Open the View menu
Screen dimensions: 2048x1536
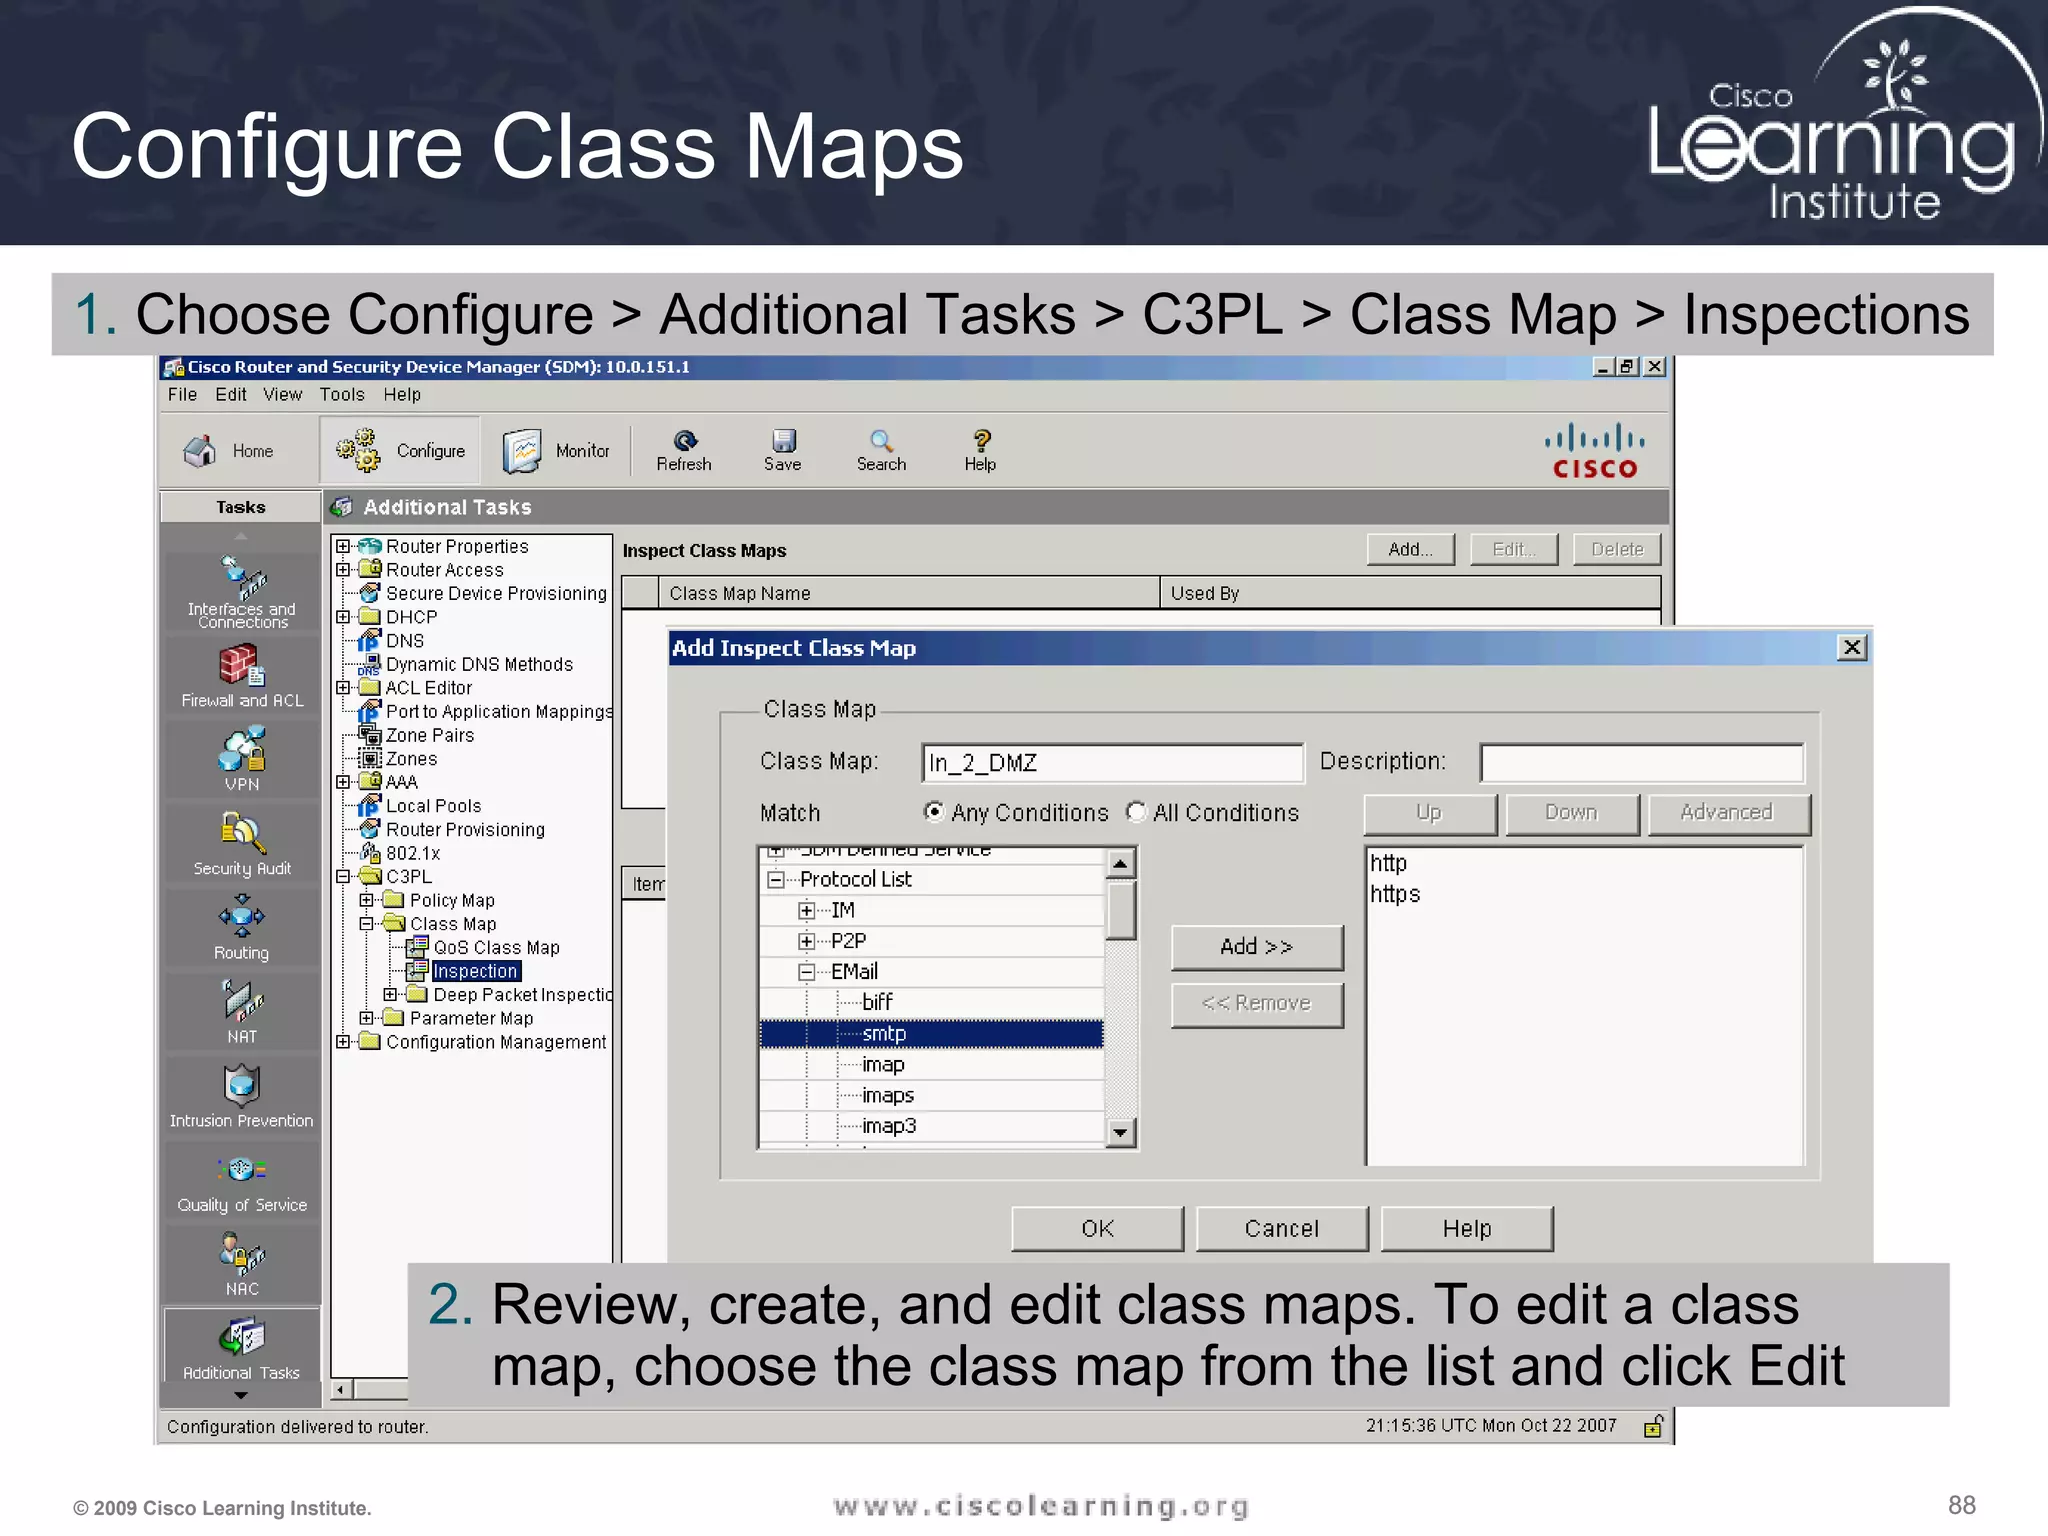(282, 395)
